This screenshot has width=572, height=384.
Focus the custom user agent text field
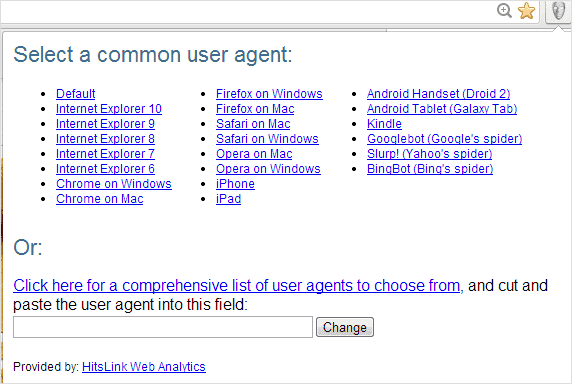point(163,327)
